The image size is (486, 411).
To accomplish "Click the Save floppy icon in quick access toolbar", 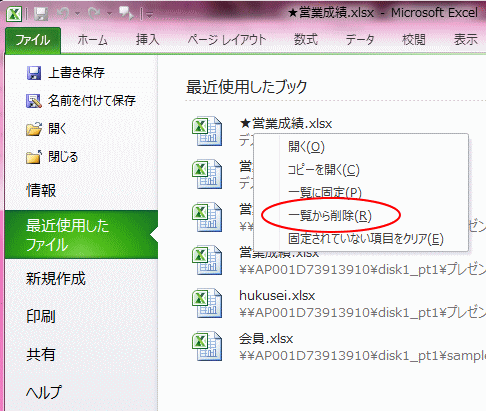I will pyautogui.click(x=41, y=14).
